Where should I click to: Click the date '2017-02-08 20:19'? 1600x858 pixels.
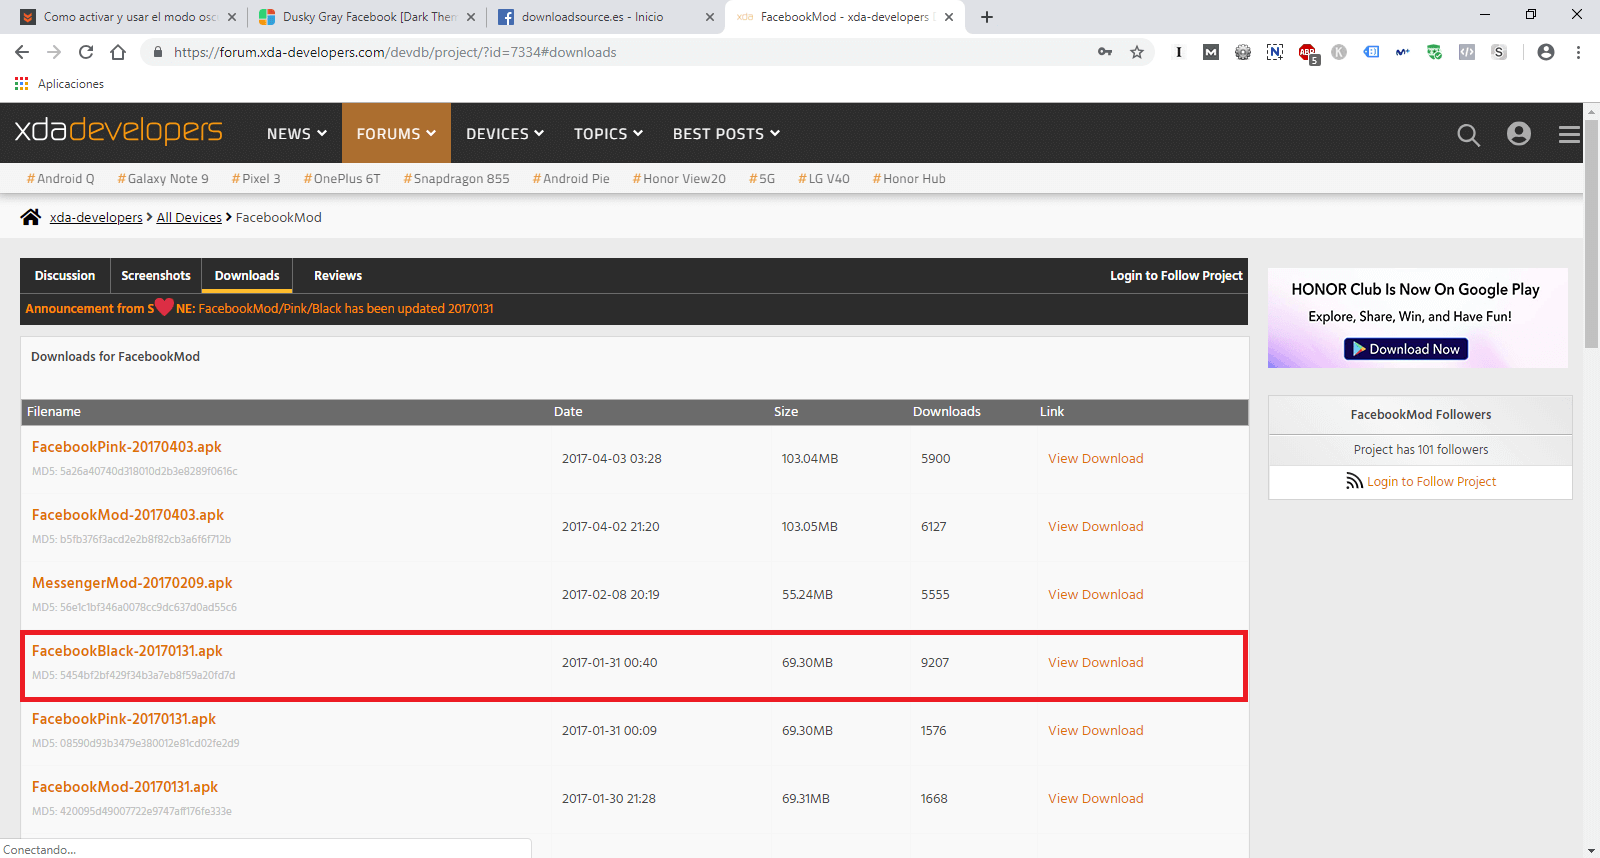[x=610, y=594]
